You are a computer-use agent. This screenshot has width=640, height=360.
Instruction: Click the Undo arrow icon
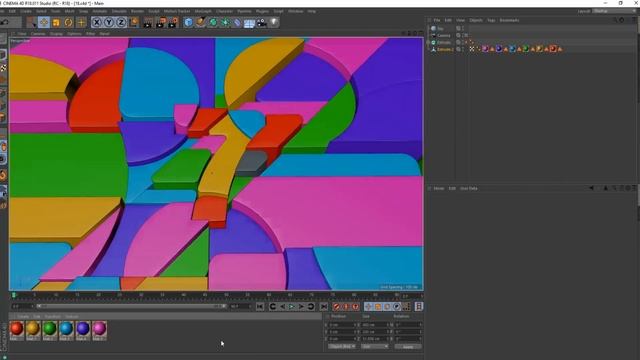coord(4,22)
